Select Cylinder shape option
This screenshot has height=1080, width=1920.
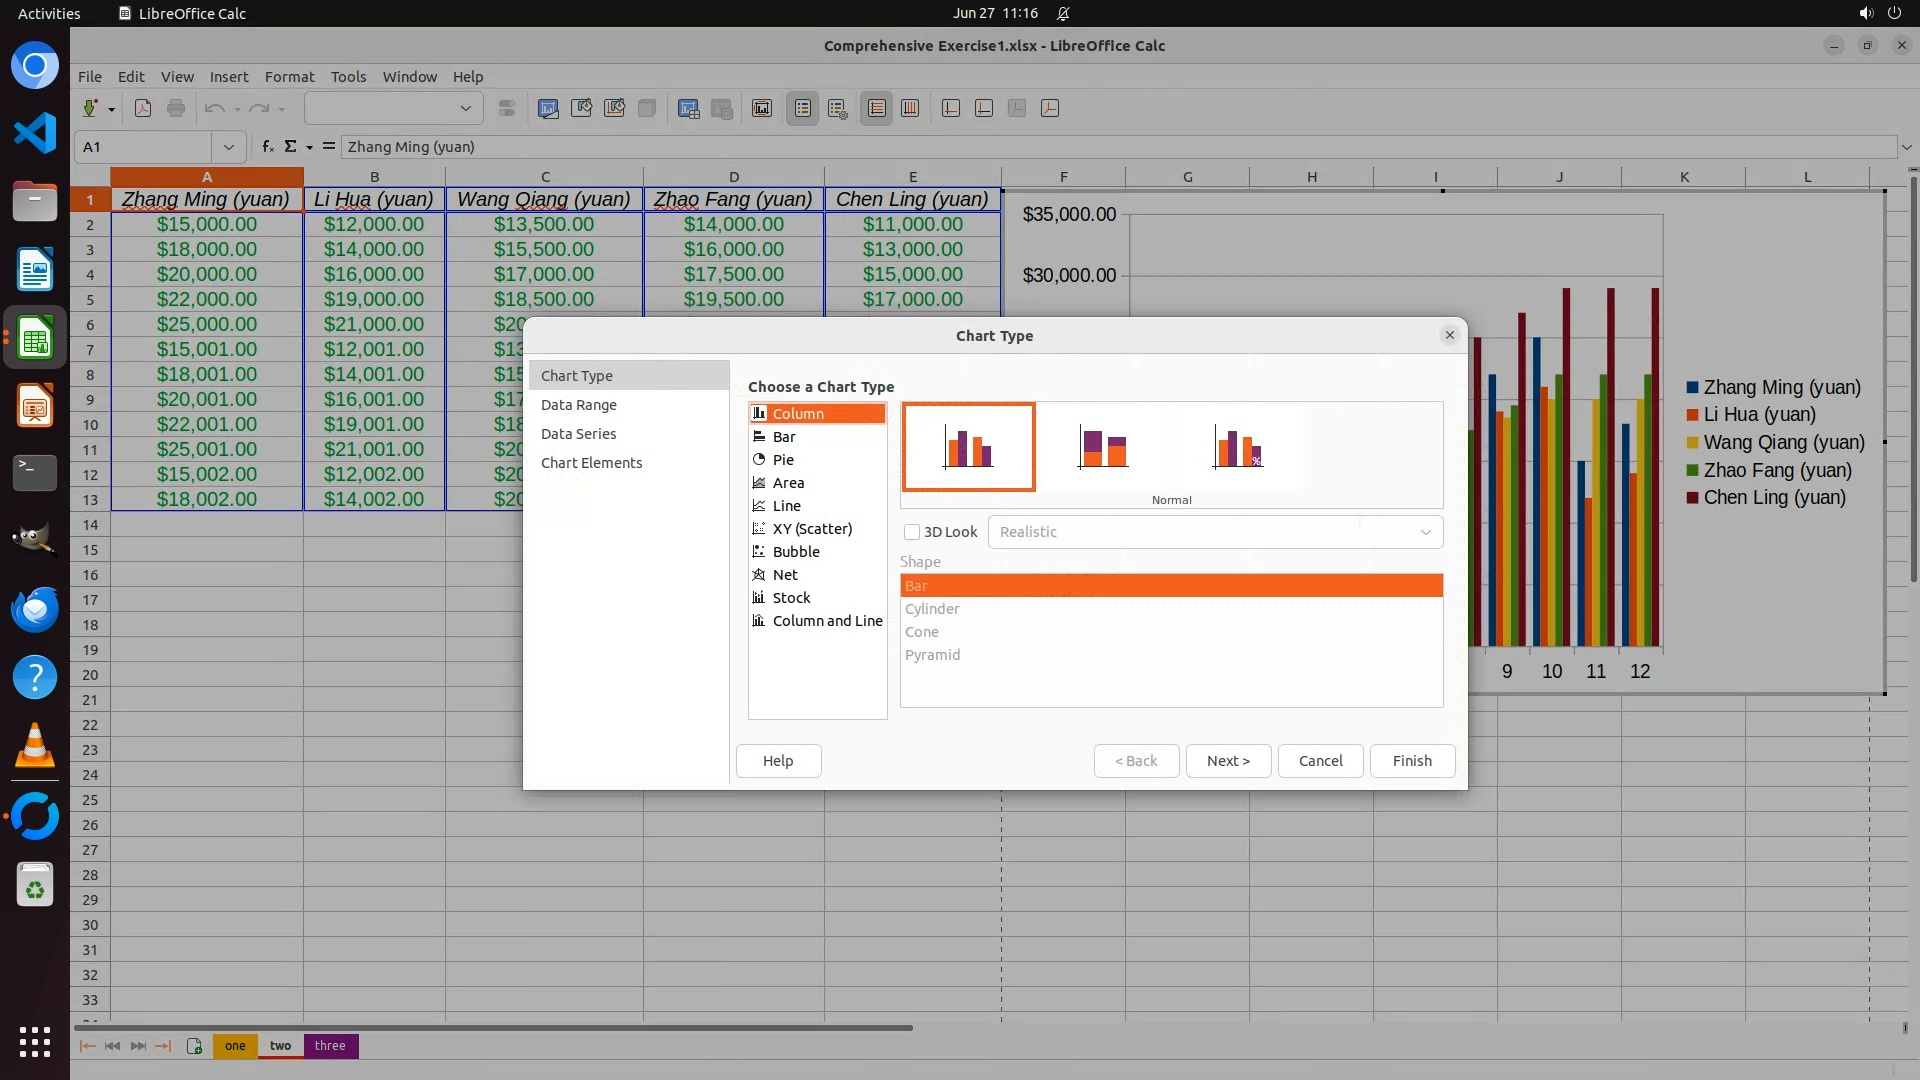pyautogui.click(x=932, y=609)
